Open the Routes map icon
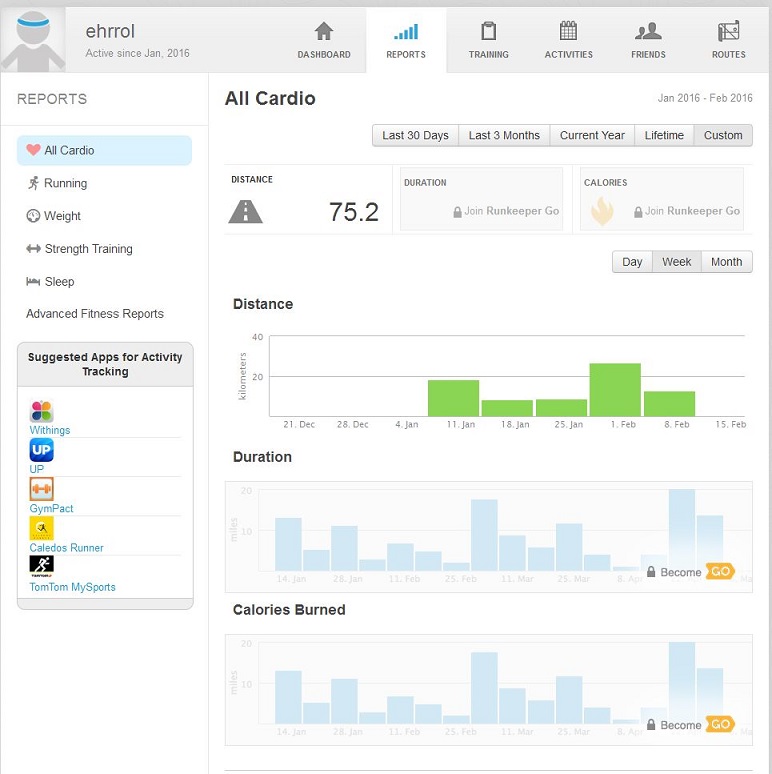 [728, 31]
